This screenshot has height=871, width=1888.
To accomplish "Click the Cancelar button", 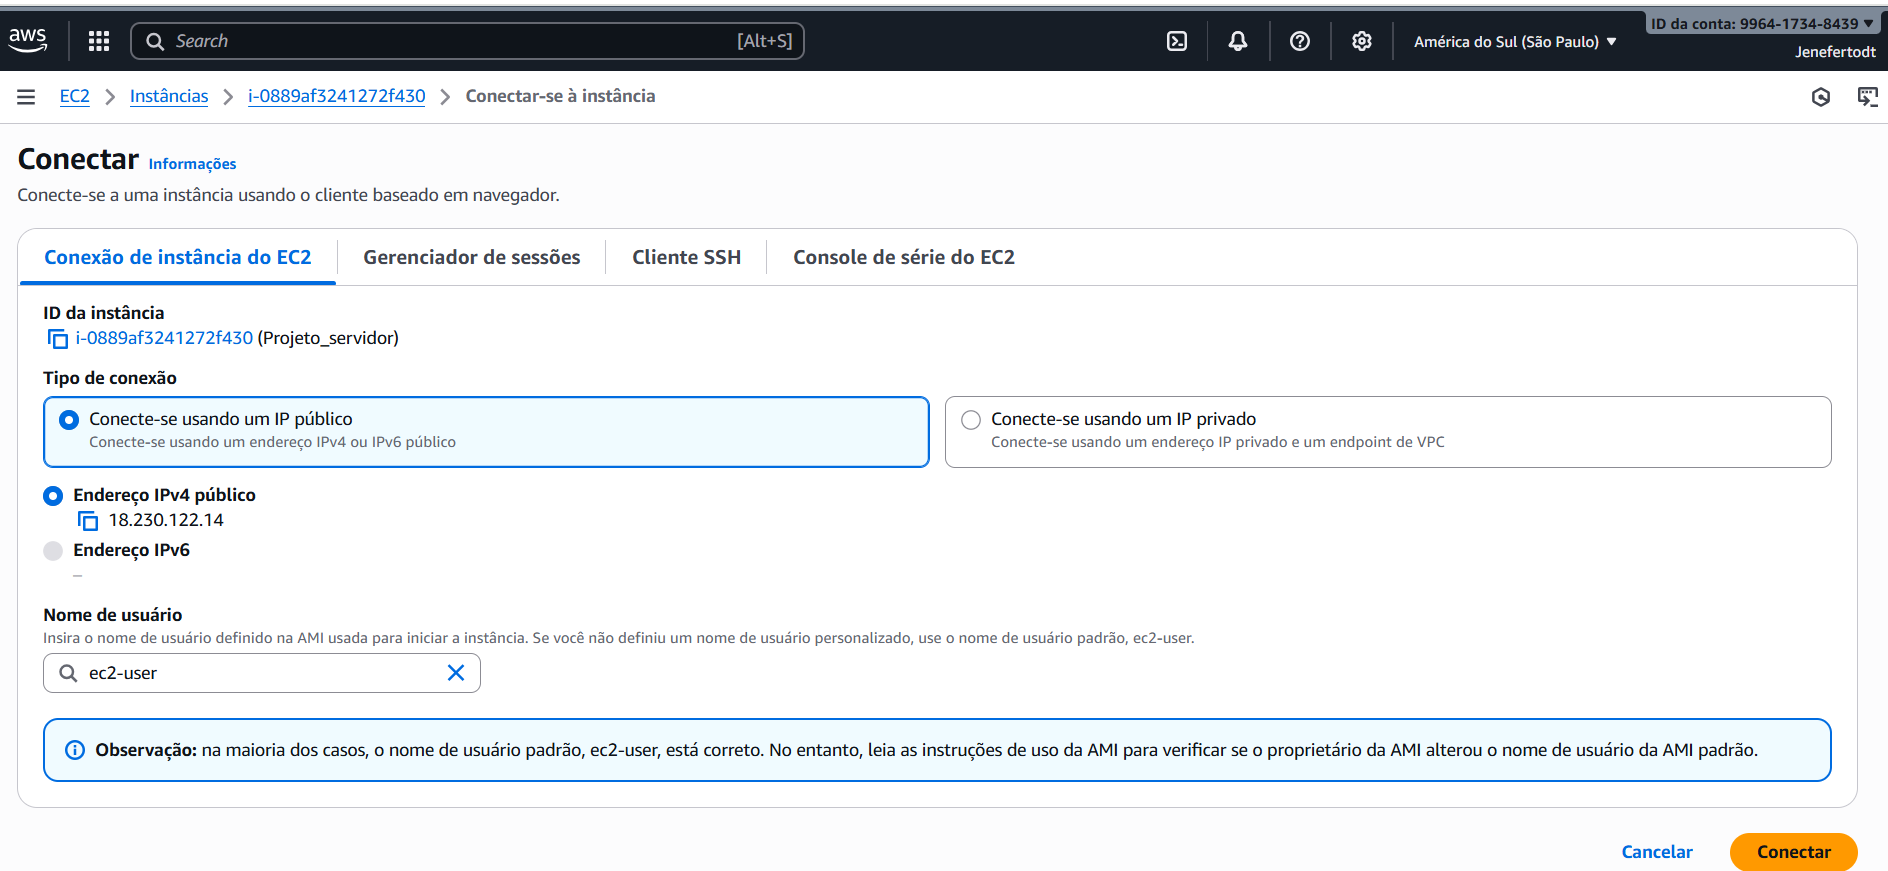I will coord(1657,852).
